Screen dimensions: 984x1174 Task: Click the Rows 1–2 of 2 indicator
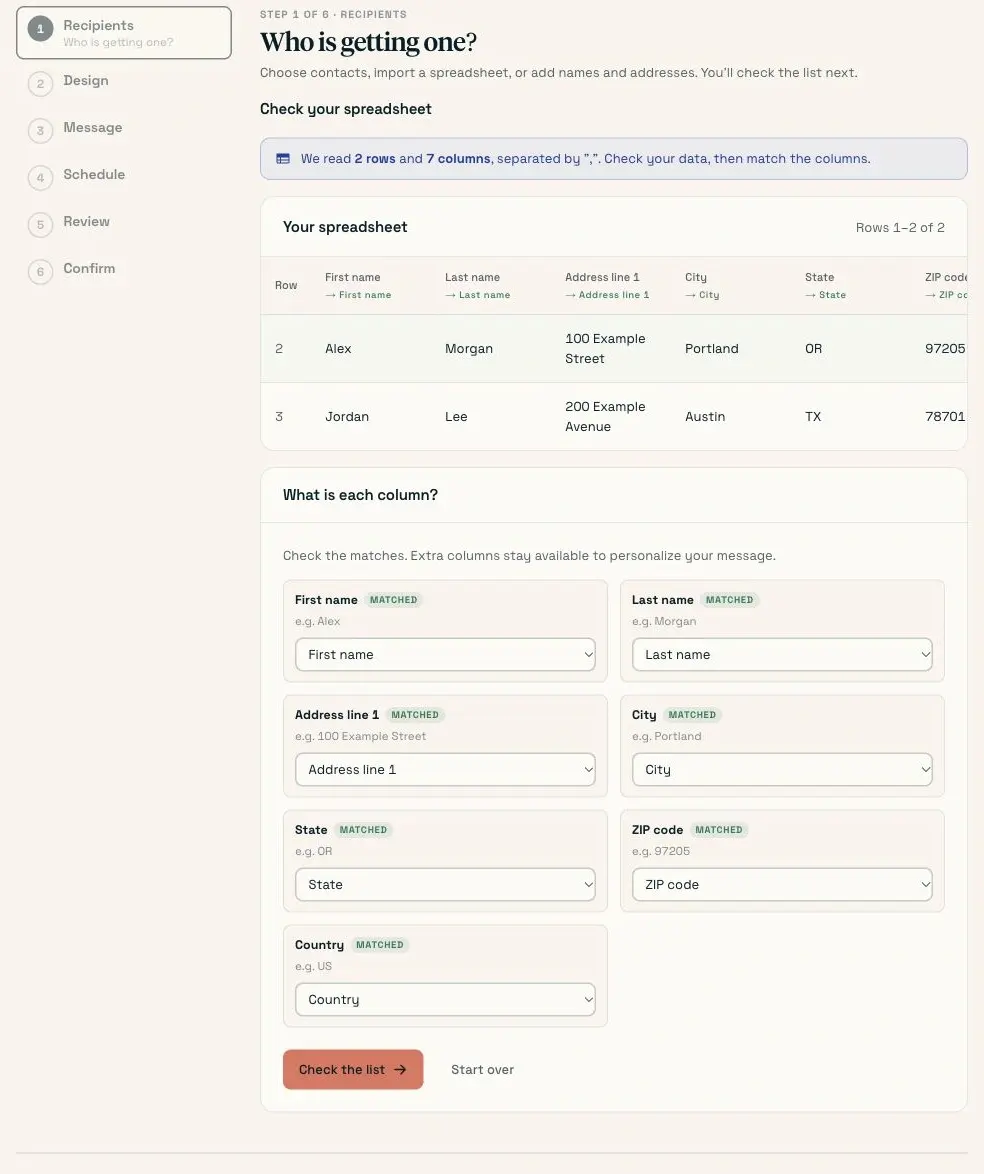[x=900, y=228]
